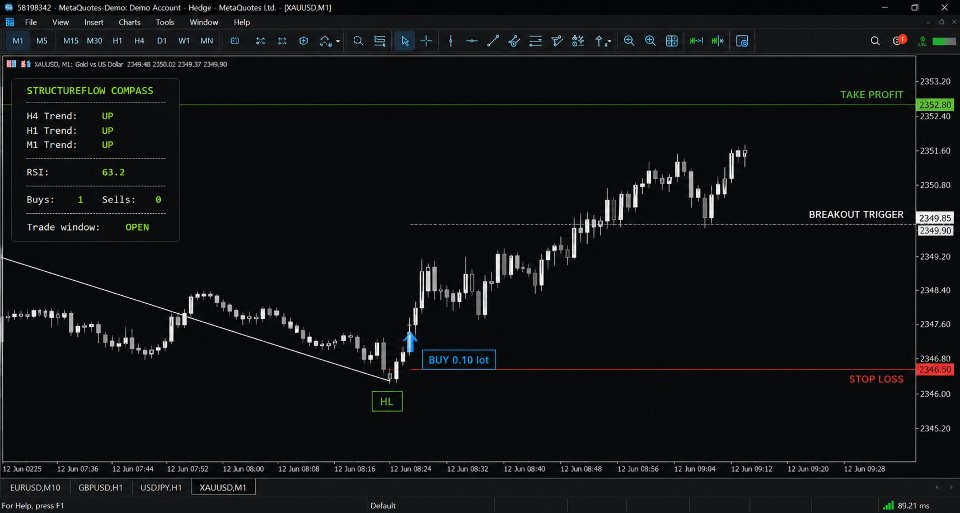Click the BREAKOUT TRIGGER label

(x=856, y=214)
